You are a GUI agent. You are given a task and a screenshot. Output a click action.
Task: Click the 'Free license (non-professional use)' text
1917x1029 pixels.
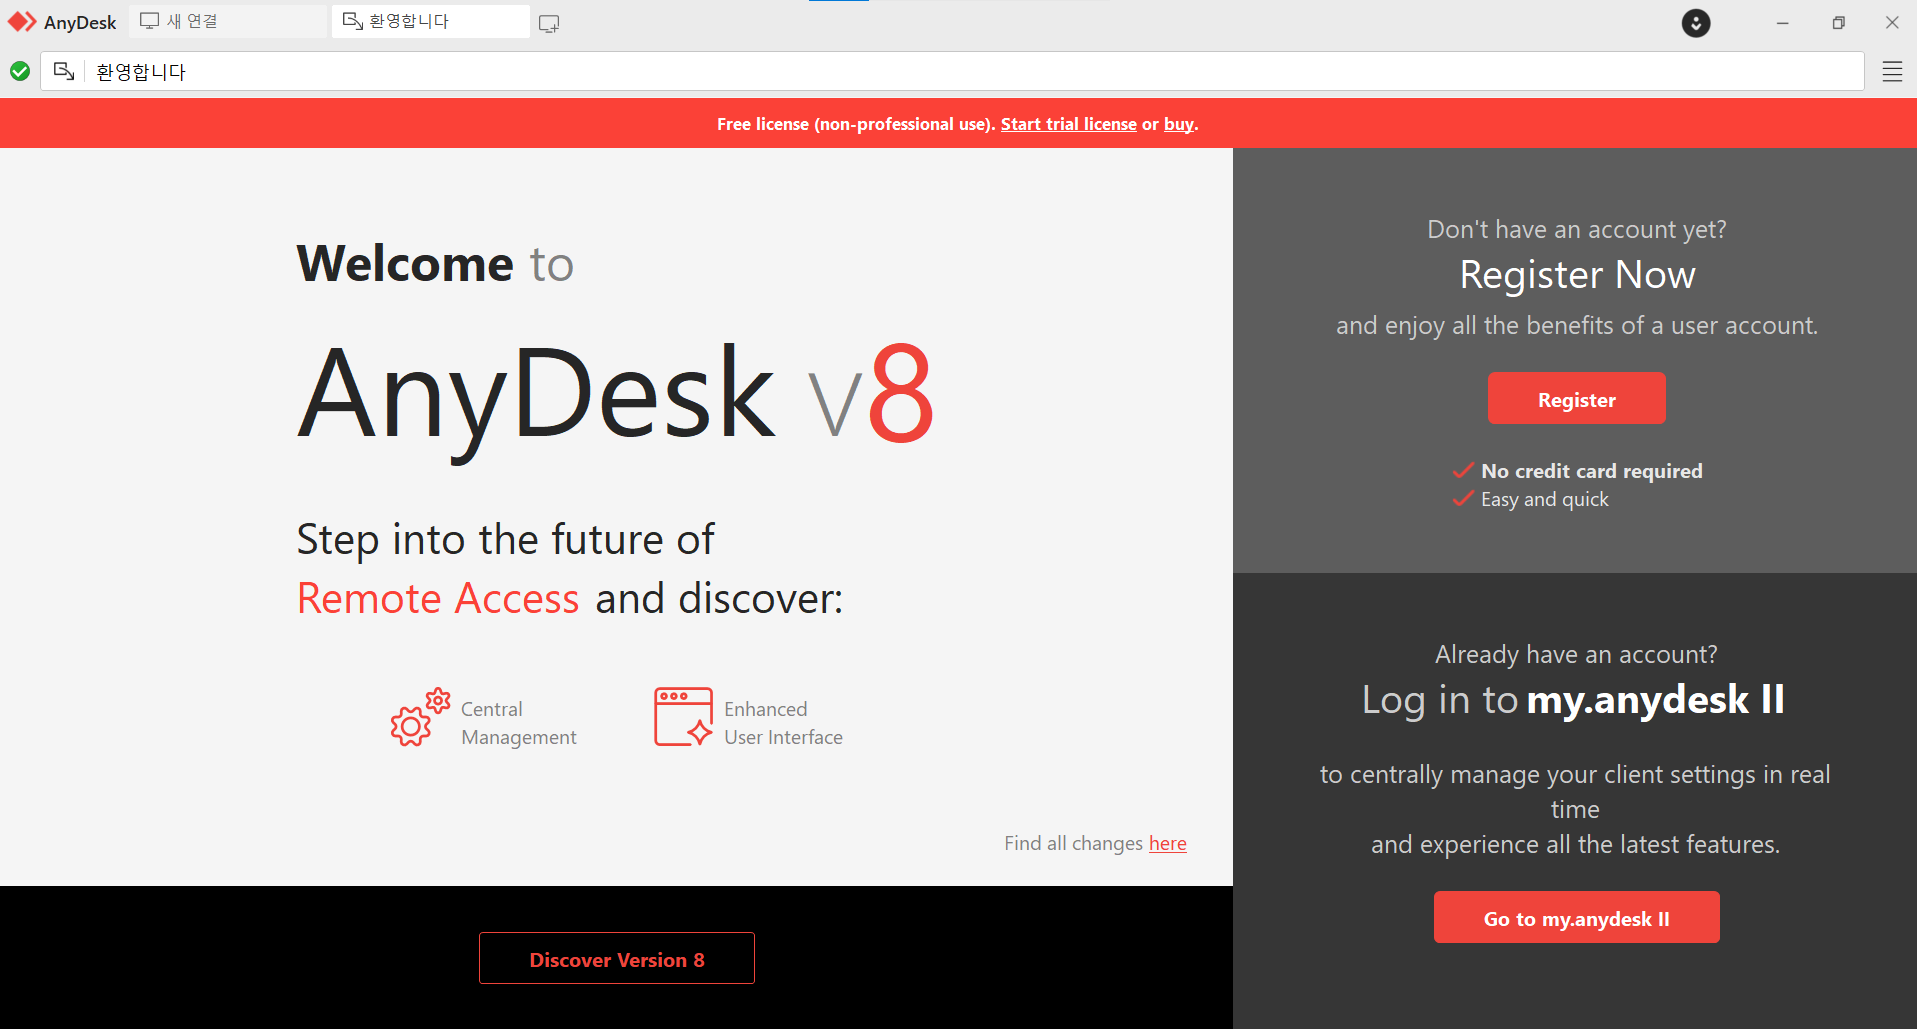(x=855, y=124)
